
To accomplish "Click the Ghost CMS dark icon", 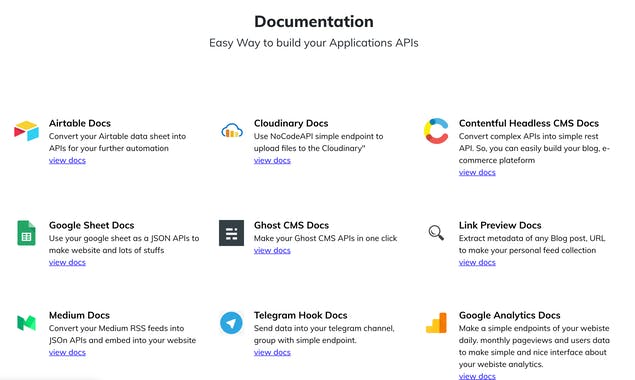I will tap(231, 233).
